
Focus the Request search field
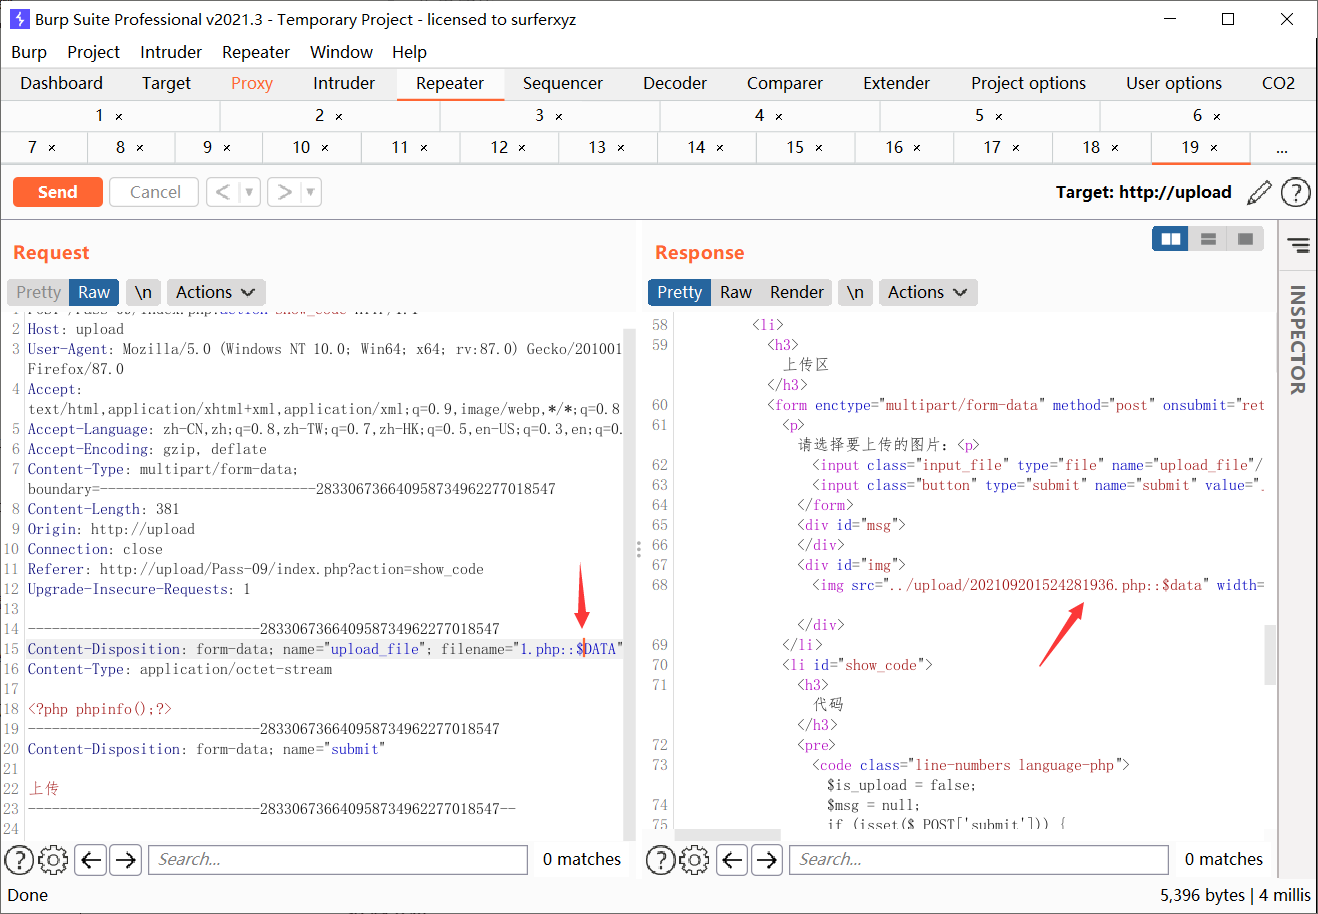tap(338, 859)
